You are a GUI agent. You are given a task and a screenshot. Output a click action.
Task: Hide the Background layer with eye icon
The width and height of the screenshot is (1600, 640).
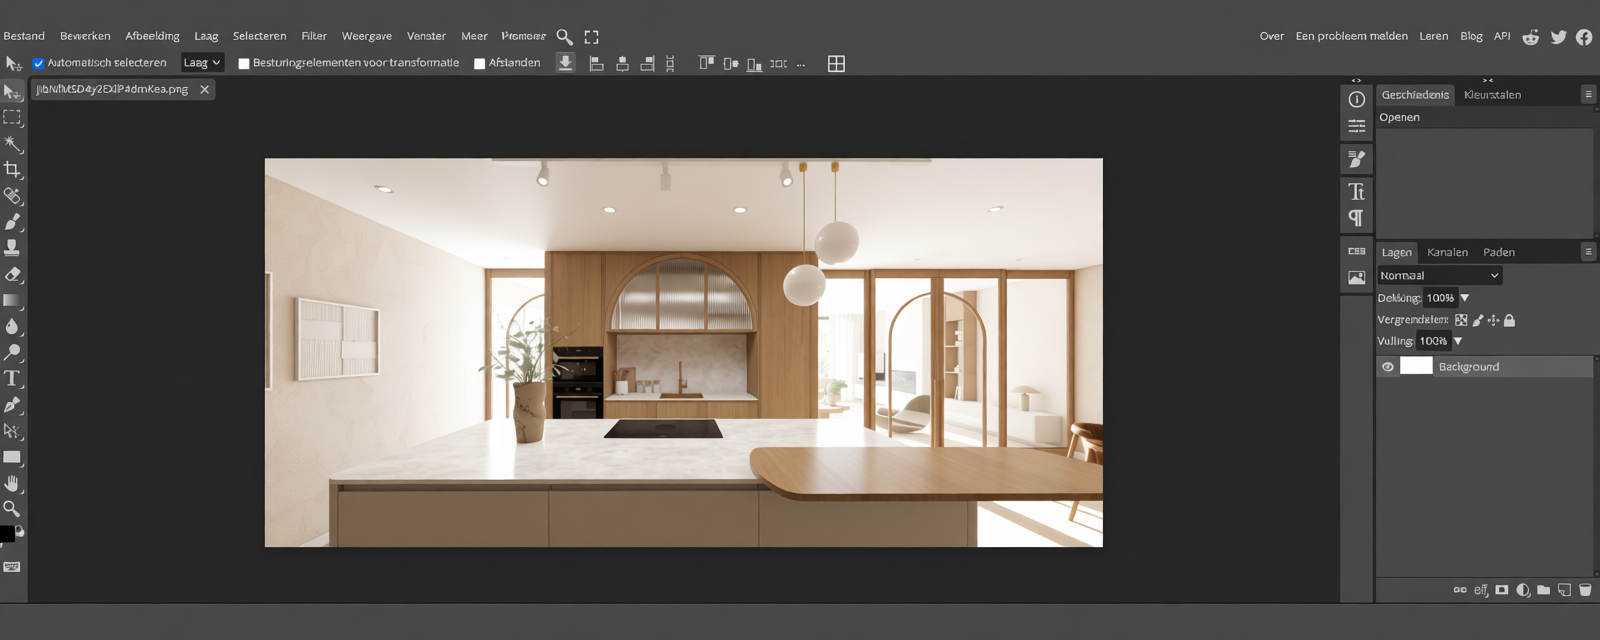coord(1388,367)
